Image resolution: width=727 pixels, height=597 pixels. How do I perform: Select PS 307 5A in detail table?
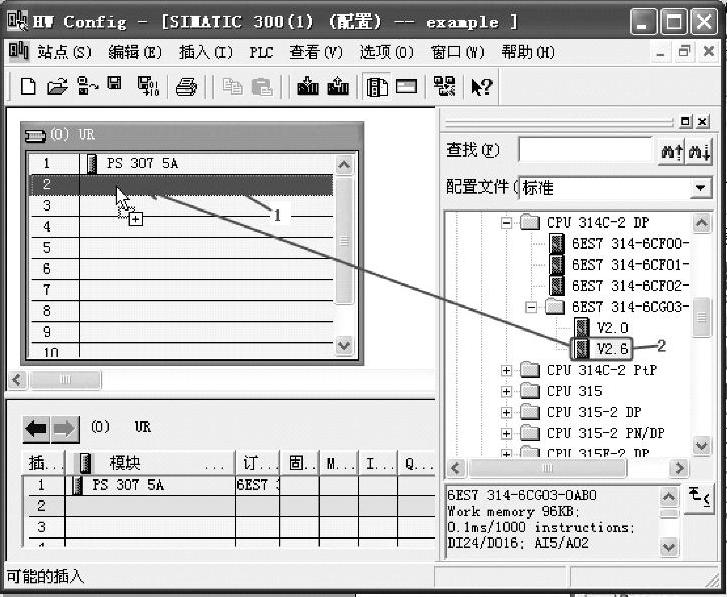point(128,485)
